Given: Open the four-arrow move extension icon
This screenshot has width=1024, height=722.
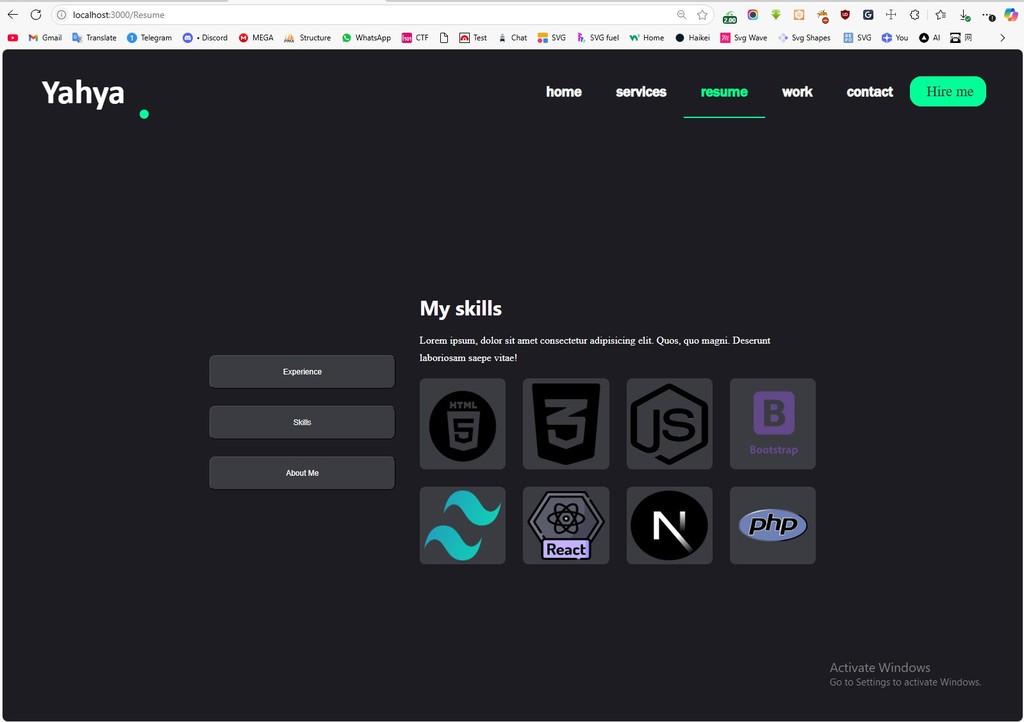Looking at the screenshot, I should tap(891, 14).
